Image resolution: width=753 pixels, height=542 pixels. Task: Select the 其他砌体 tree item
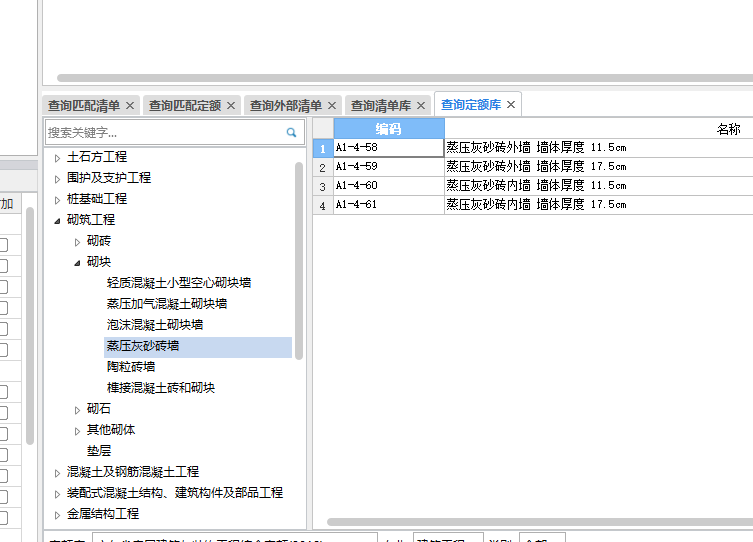(111, 430)
